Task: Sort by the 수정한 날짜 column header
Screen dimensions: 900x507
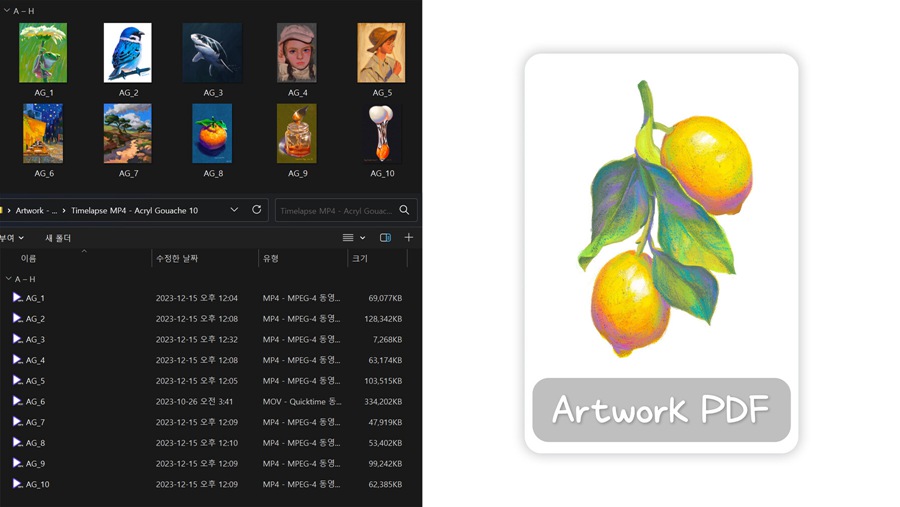Action: pyautogui.click(x=177, y=259)
